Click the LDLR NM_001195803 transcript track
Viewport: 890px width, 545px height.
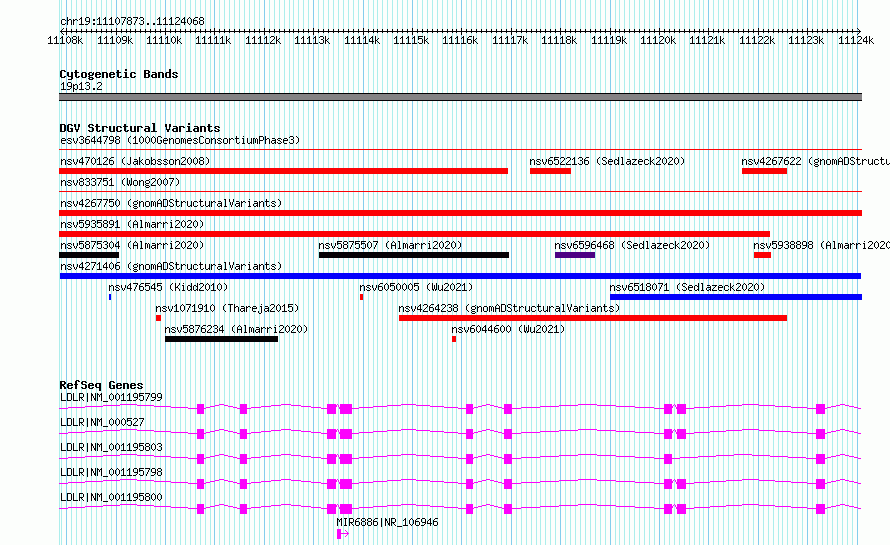[460, 458]
